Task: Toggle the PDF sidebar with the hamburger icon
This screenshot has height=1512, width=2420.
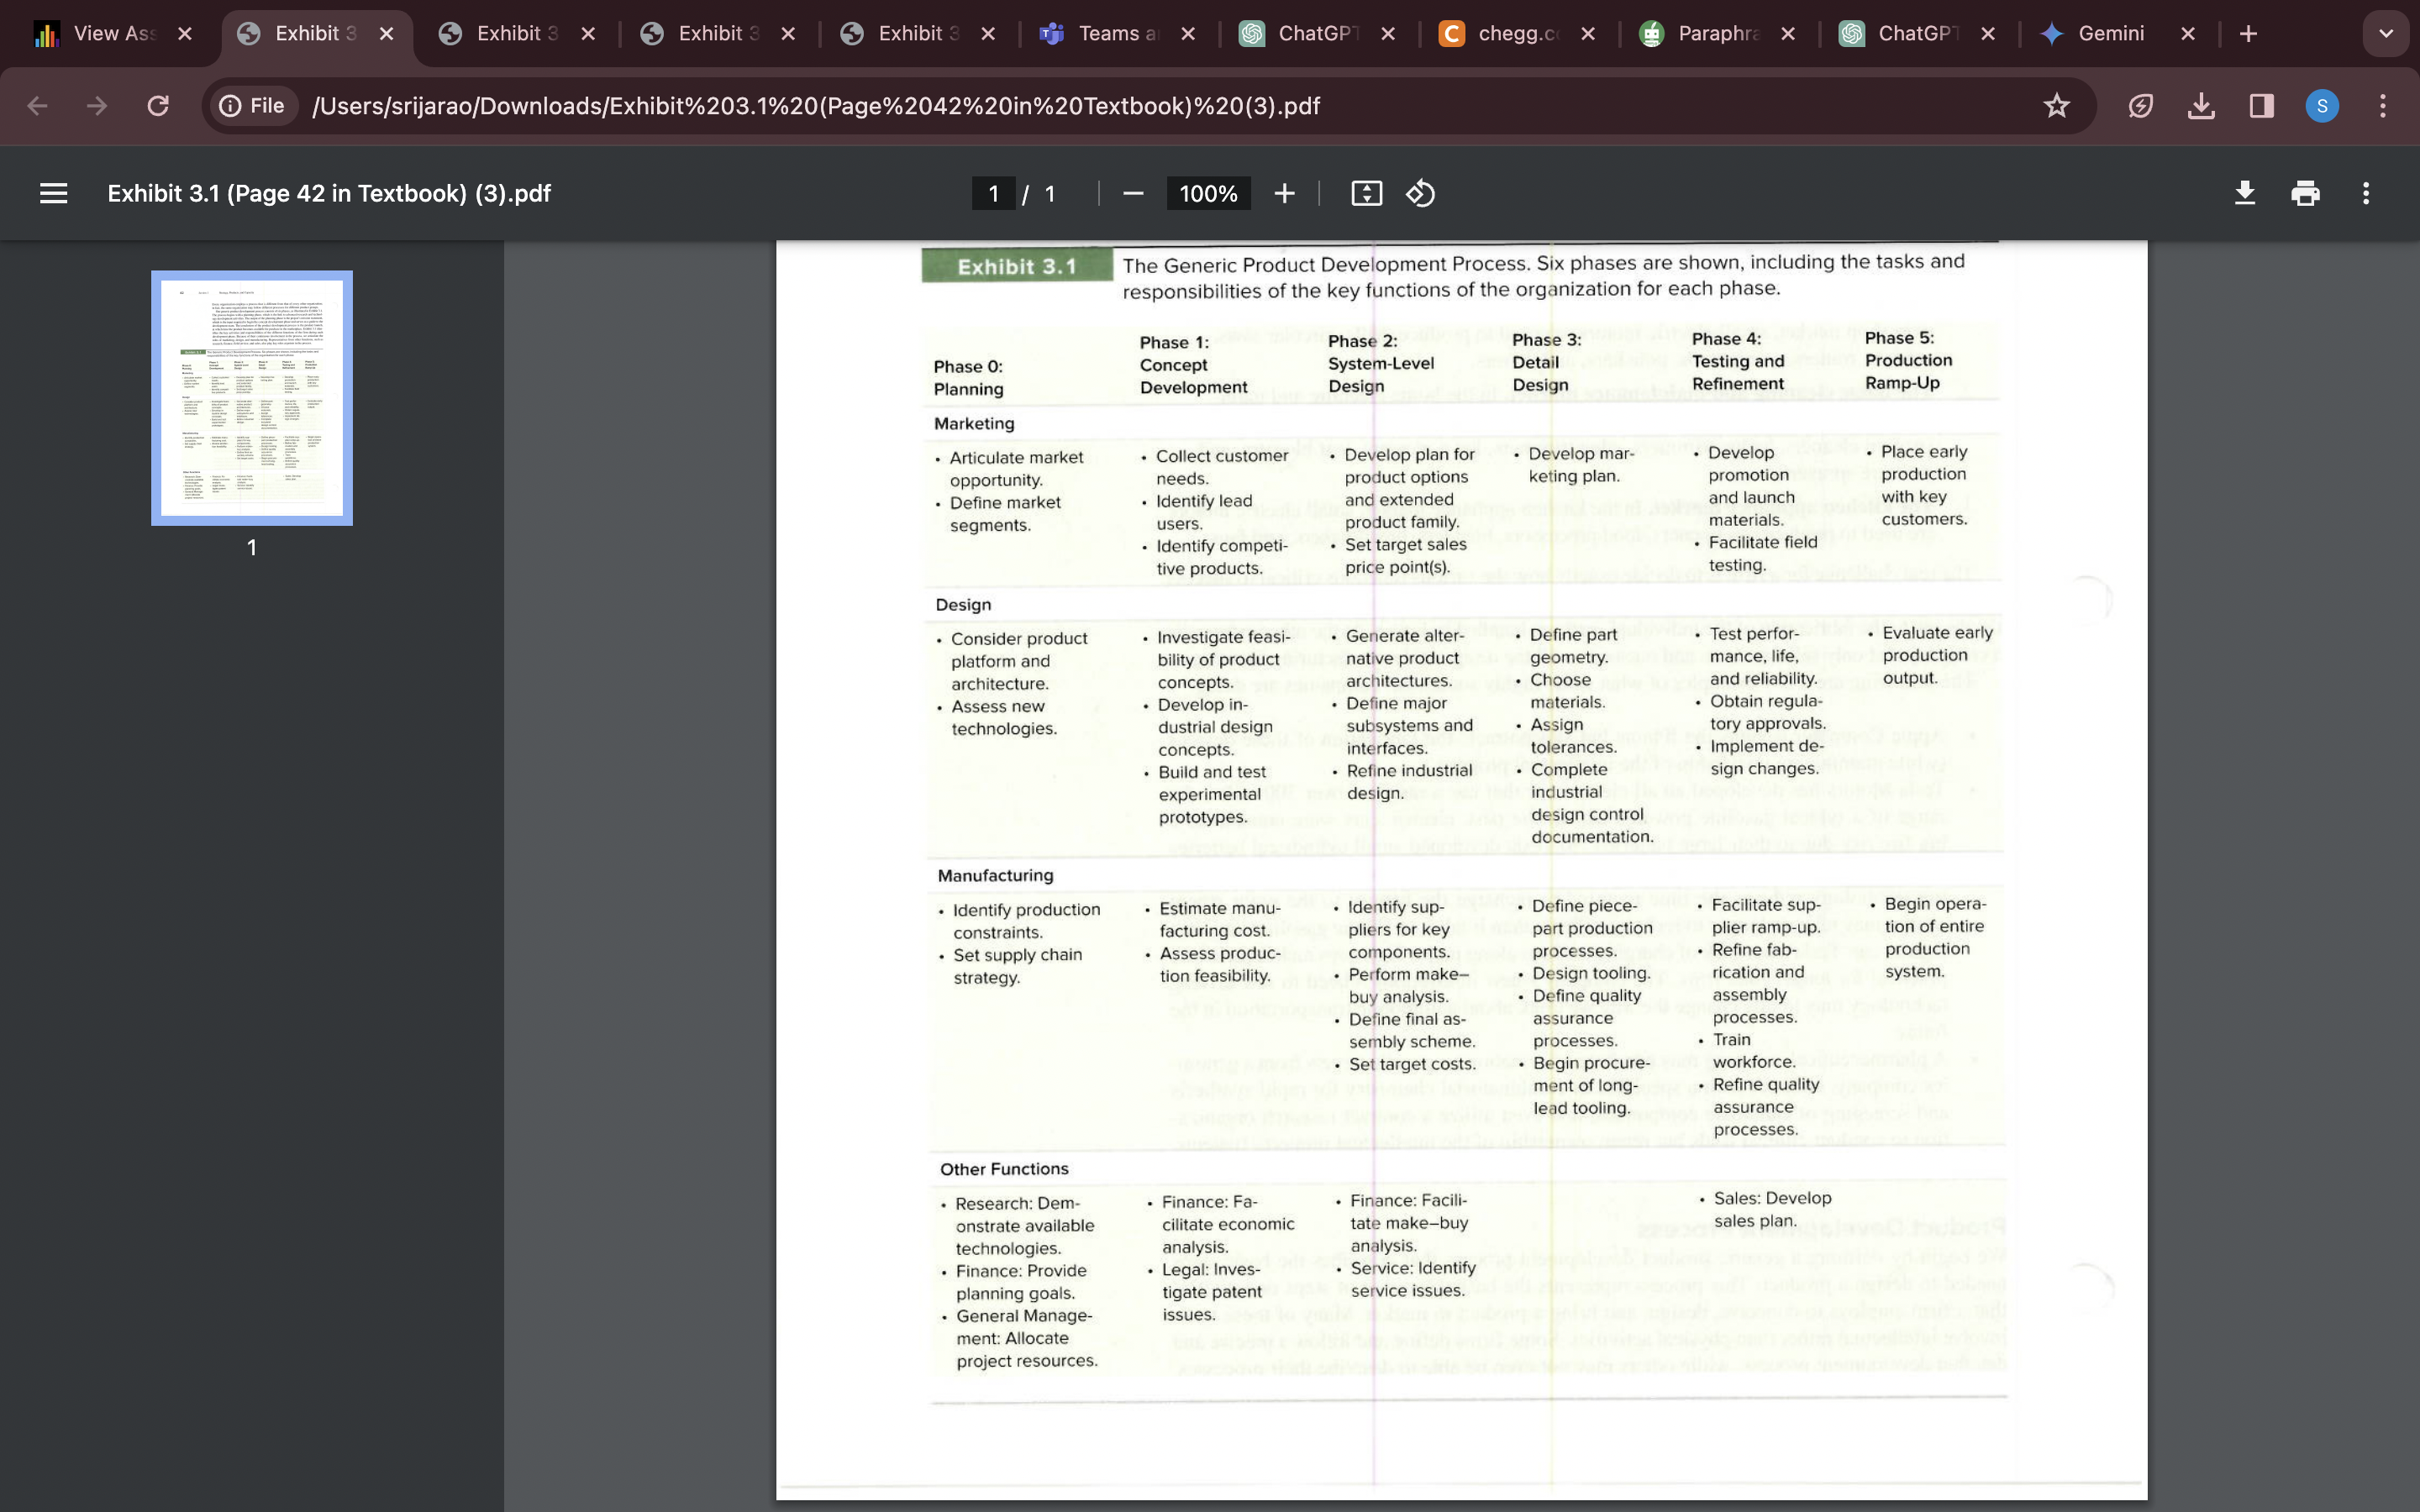Action: click(x=53, y=193)
